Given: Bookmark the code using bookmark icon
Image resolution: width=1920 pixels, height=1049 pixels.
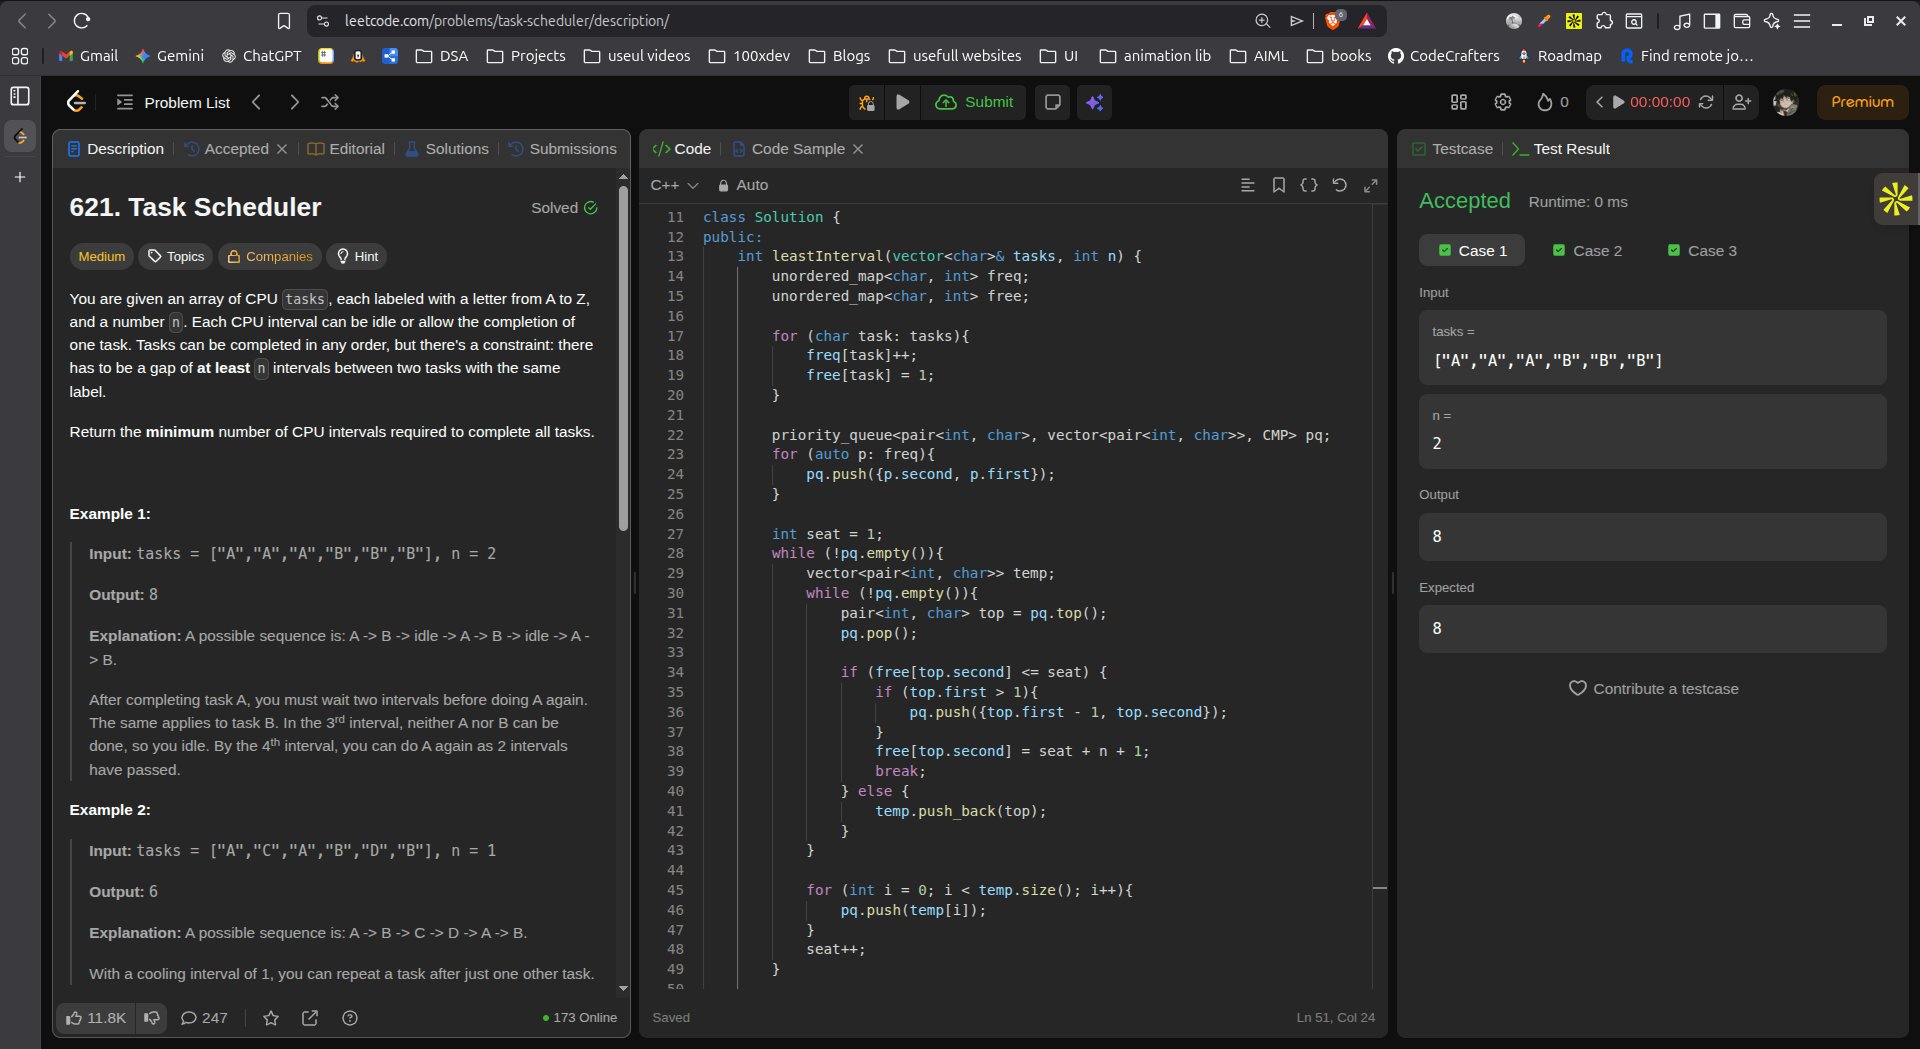Looking at the screenshot, I should (x=1278, y=185).
